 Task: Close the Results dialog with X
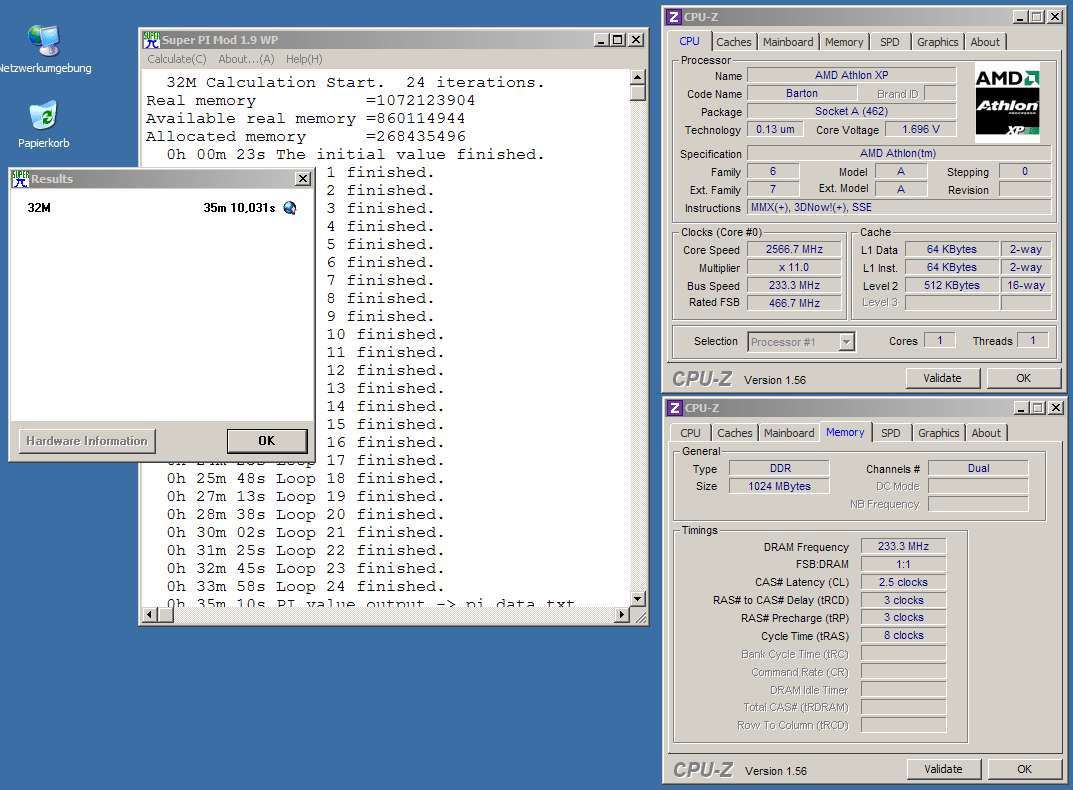302,179
